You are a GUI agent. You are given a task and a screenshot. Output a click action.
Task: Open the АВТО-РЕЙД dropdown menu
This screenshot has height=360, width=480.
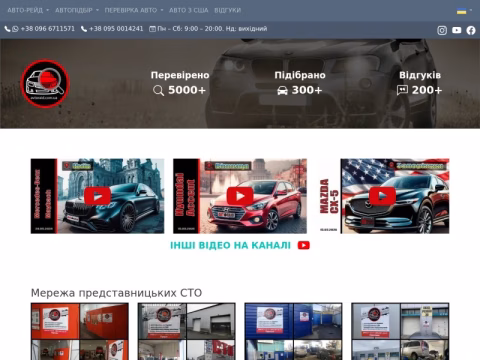tap(28, 10)
